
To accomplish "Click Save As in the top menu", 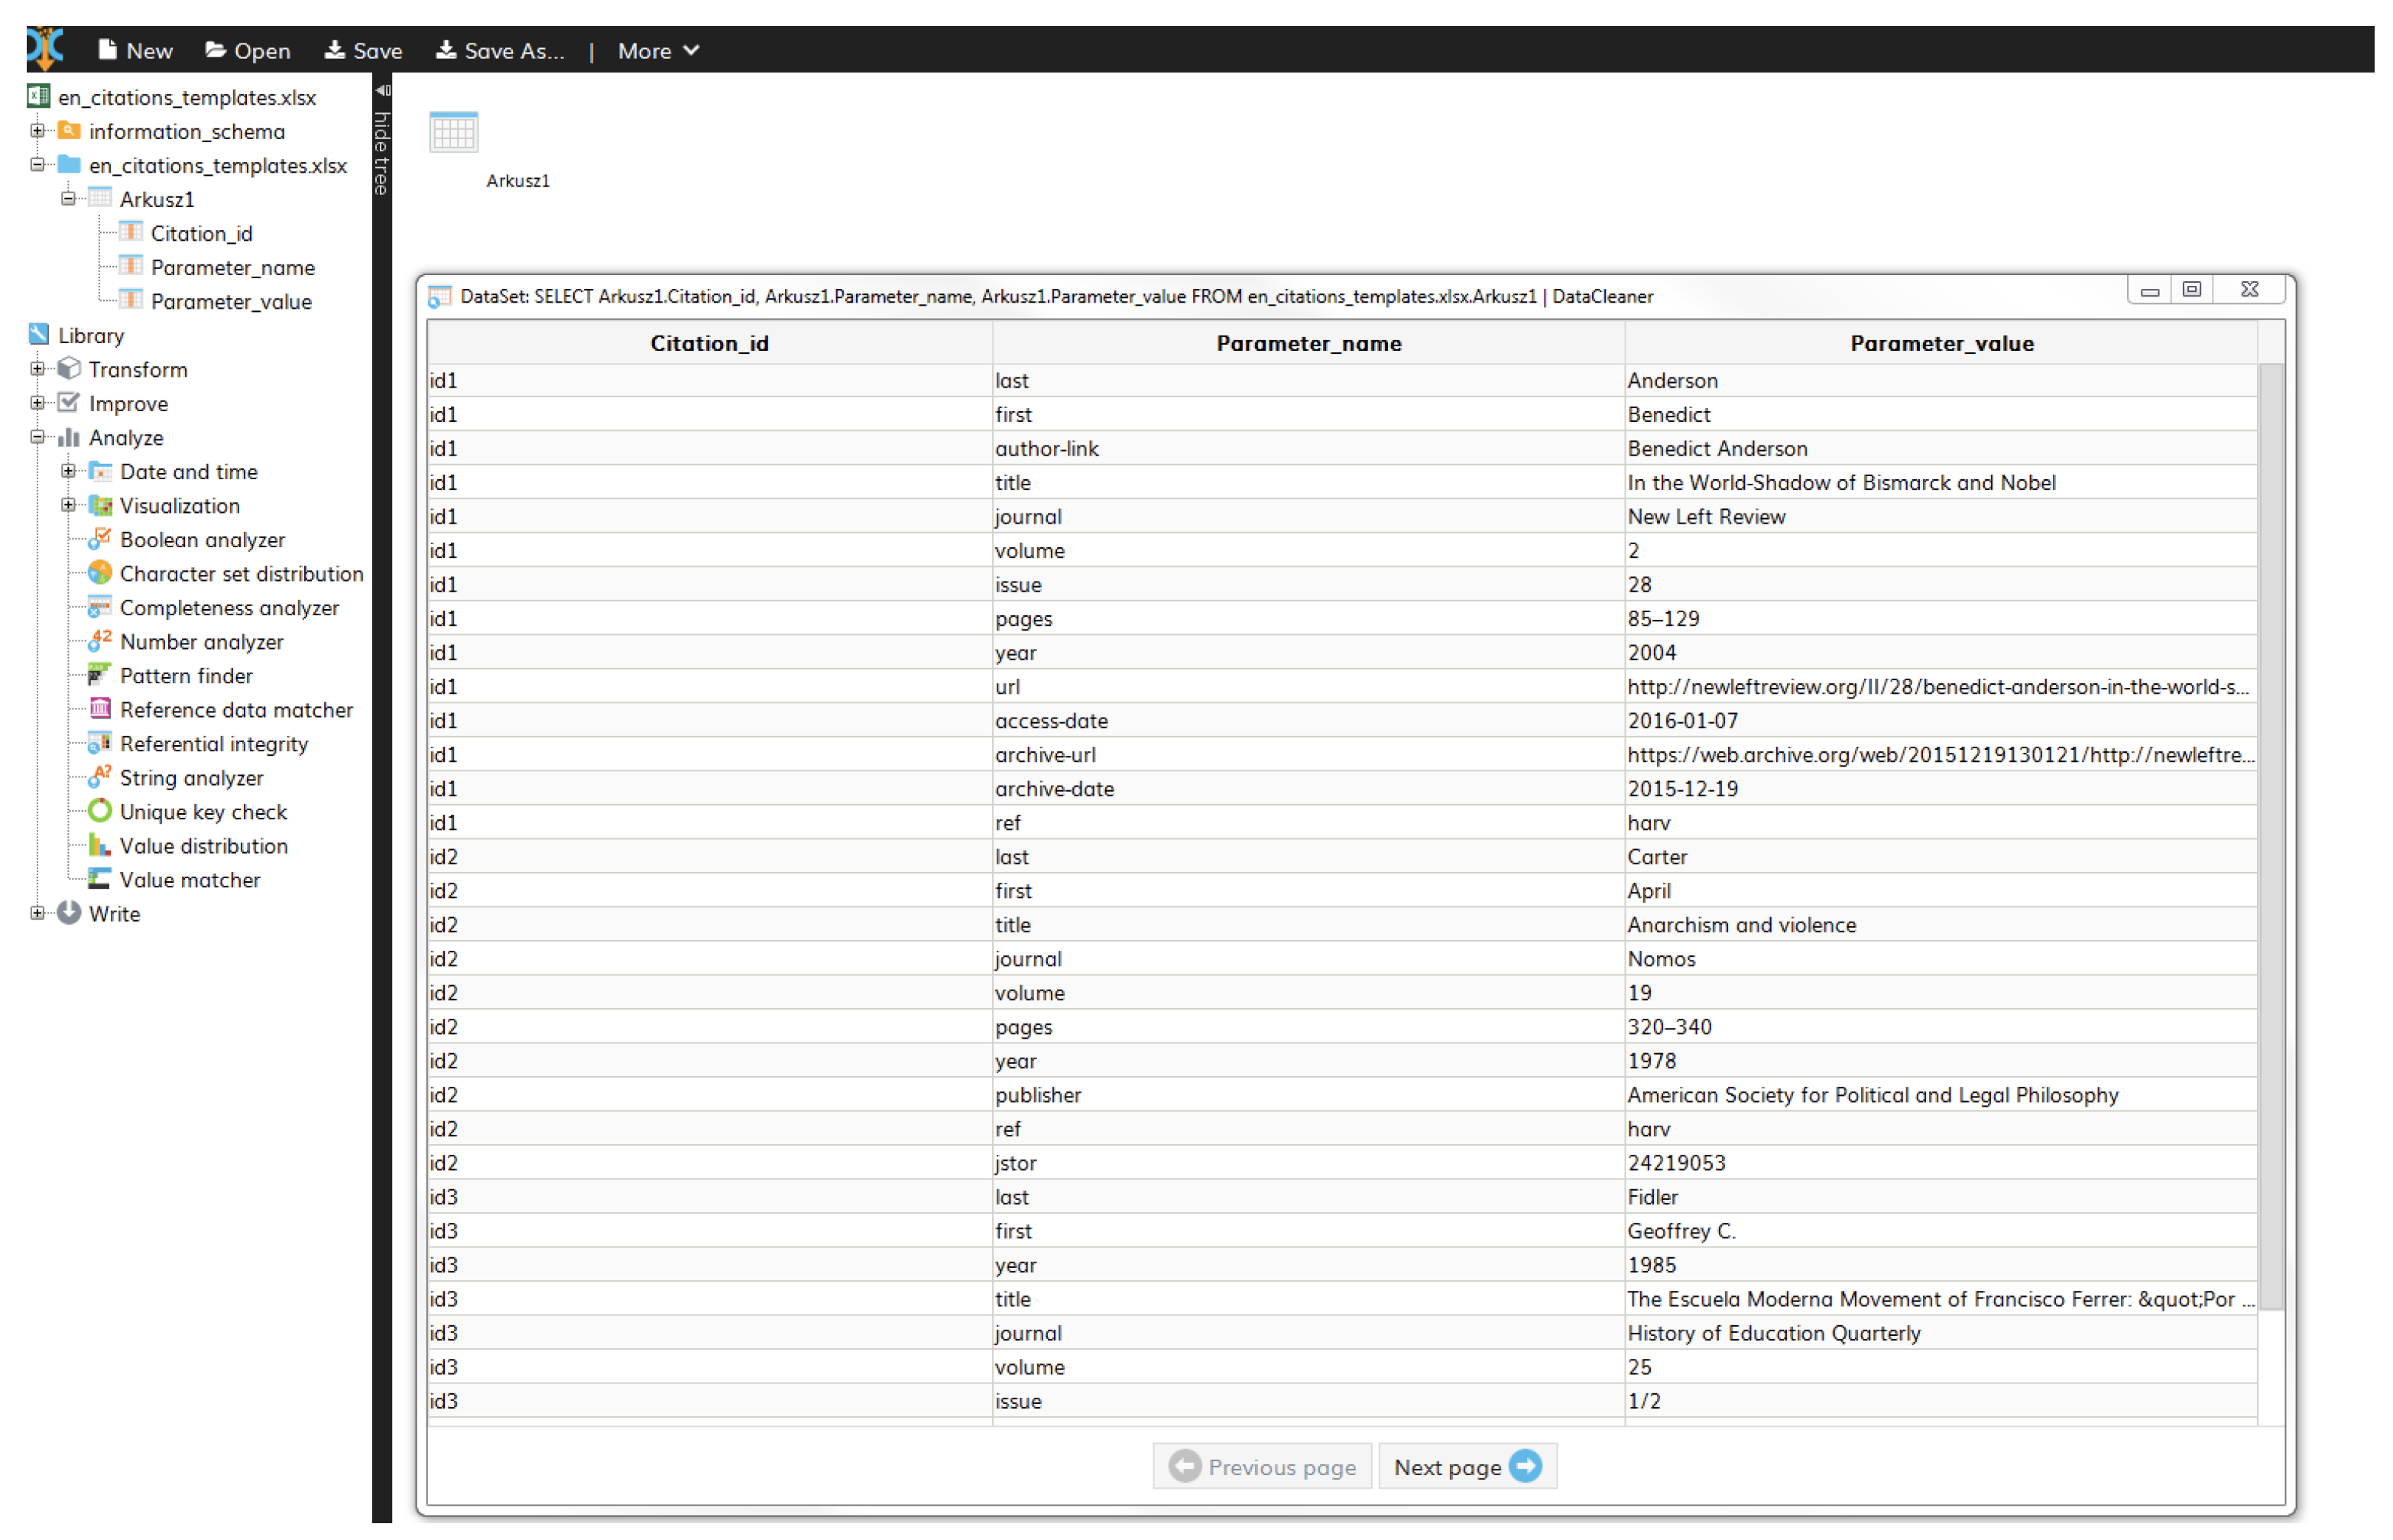I will coord(500,51).
